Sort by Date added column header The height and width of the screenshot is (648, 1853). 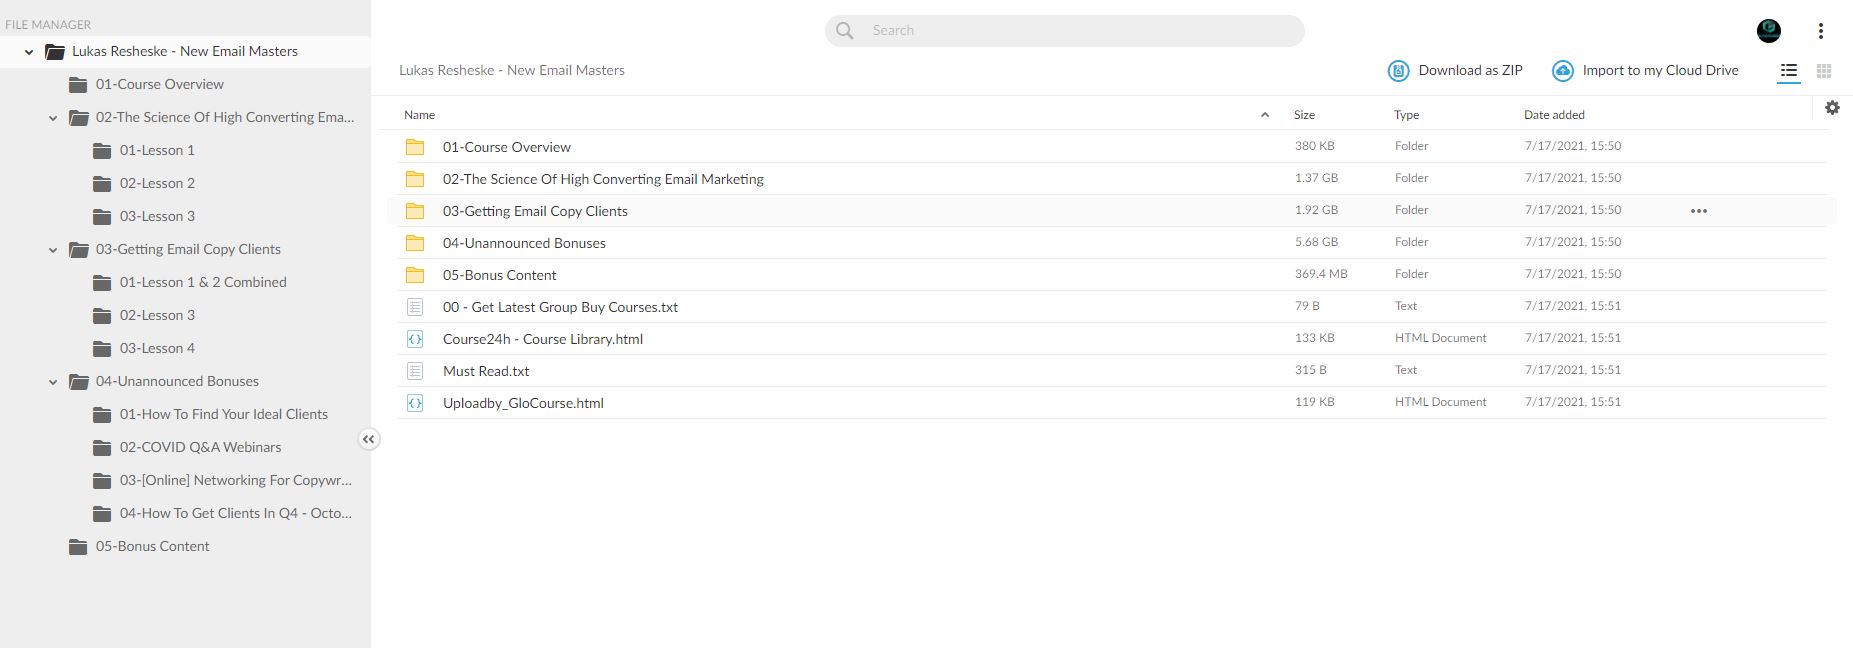tap(1554, 115)
